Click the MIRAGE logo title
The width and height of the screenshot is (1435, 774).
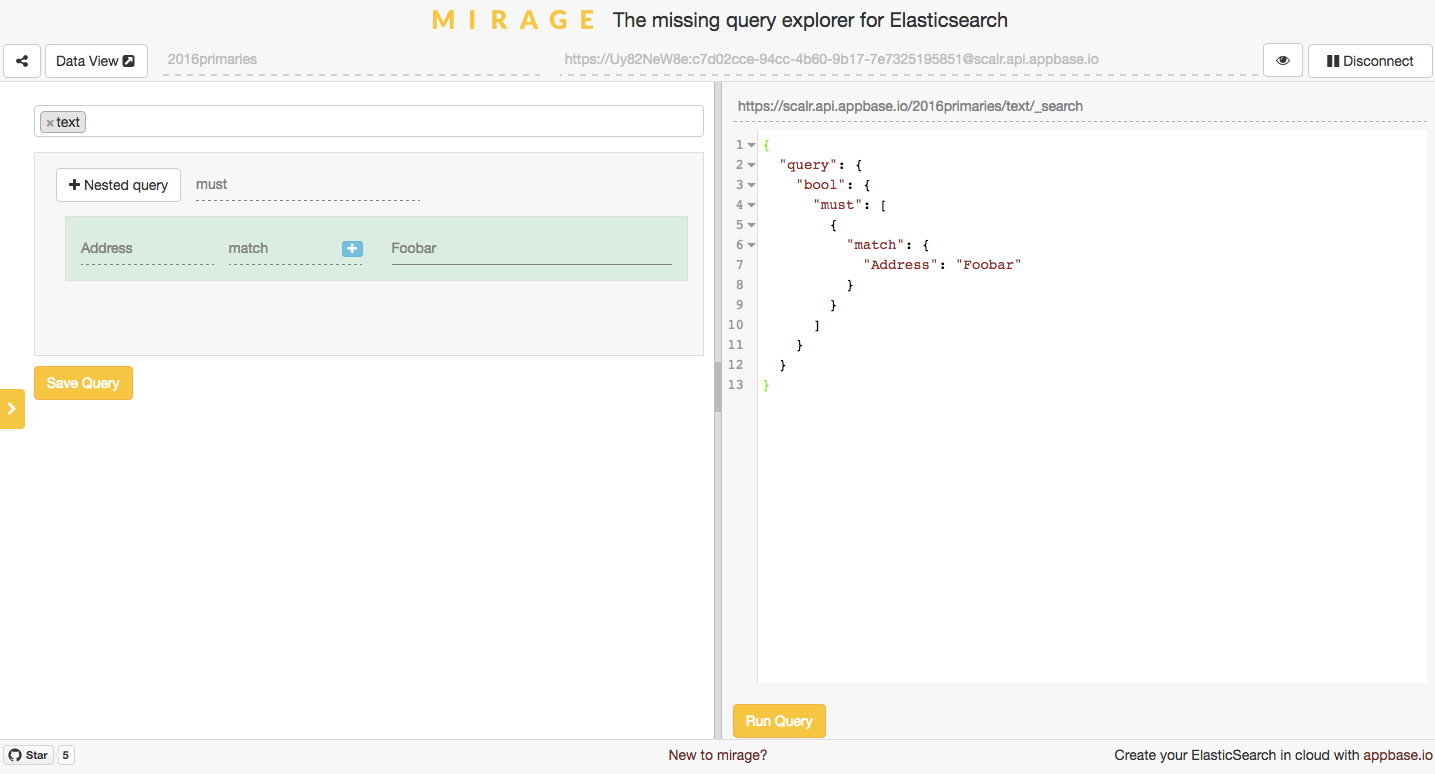(514, 20)
